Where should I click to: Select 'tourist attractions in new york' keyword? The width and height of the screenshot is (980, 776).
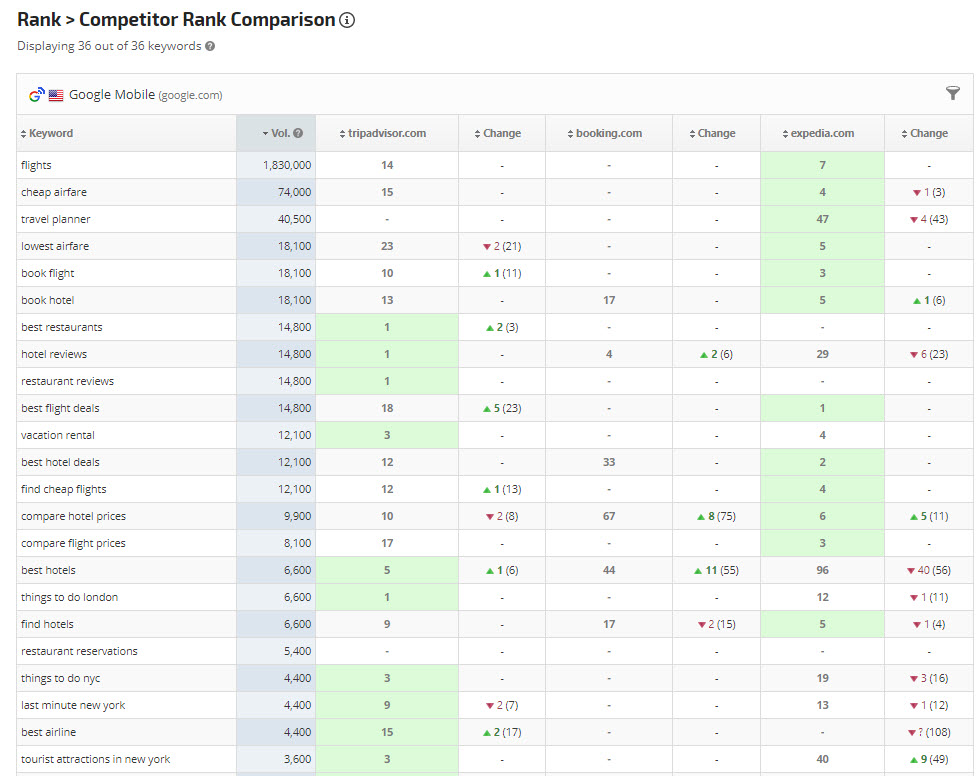coord(95,759)
